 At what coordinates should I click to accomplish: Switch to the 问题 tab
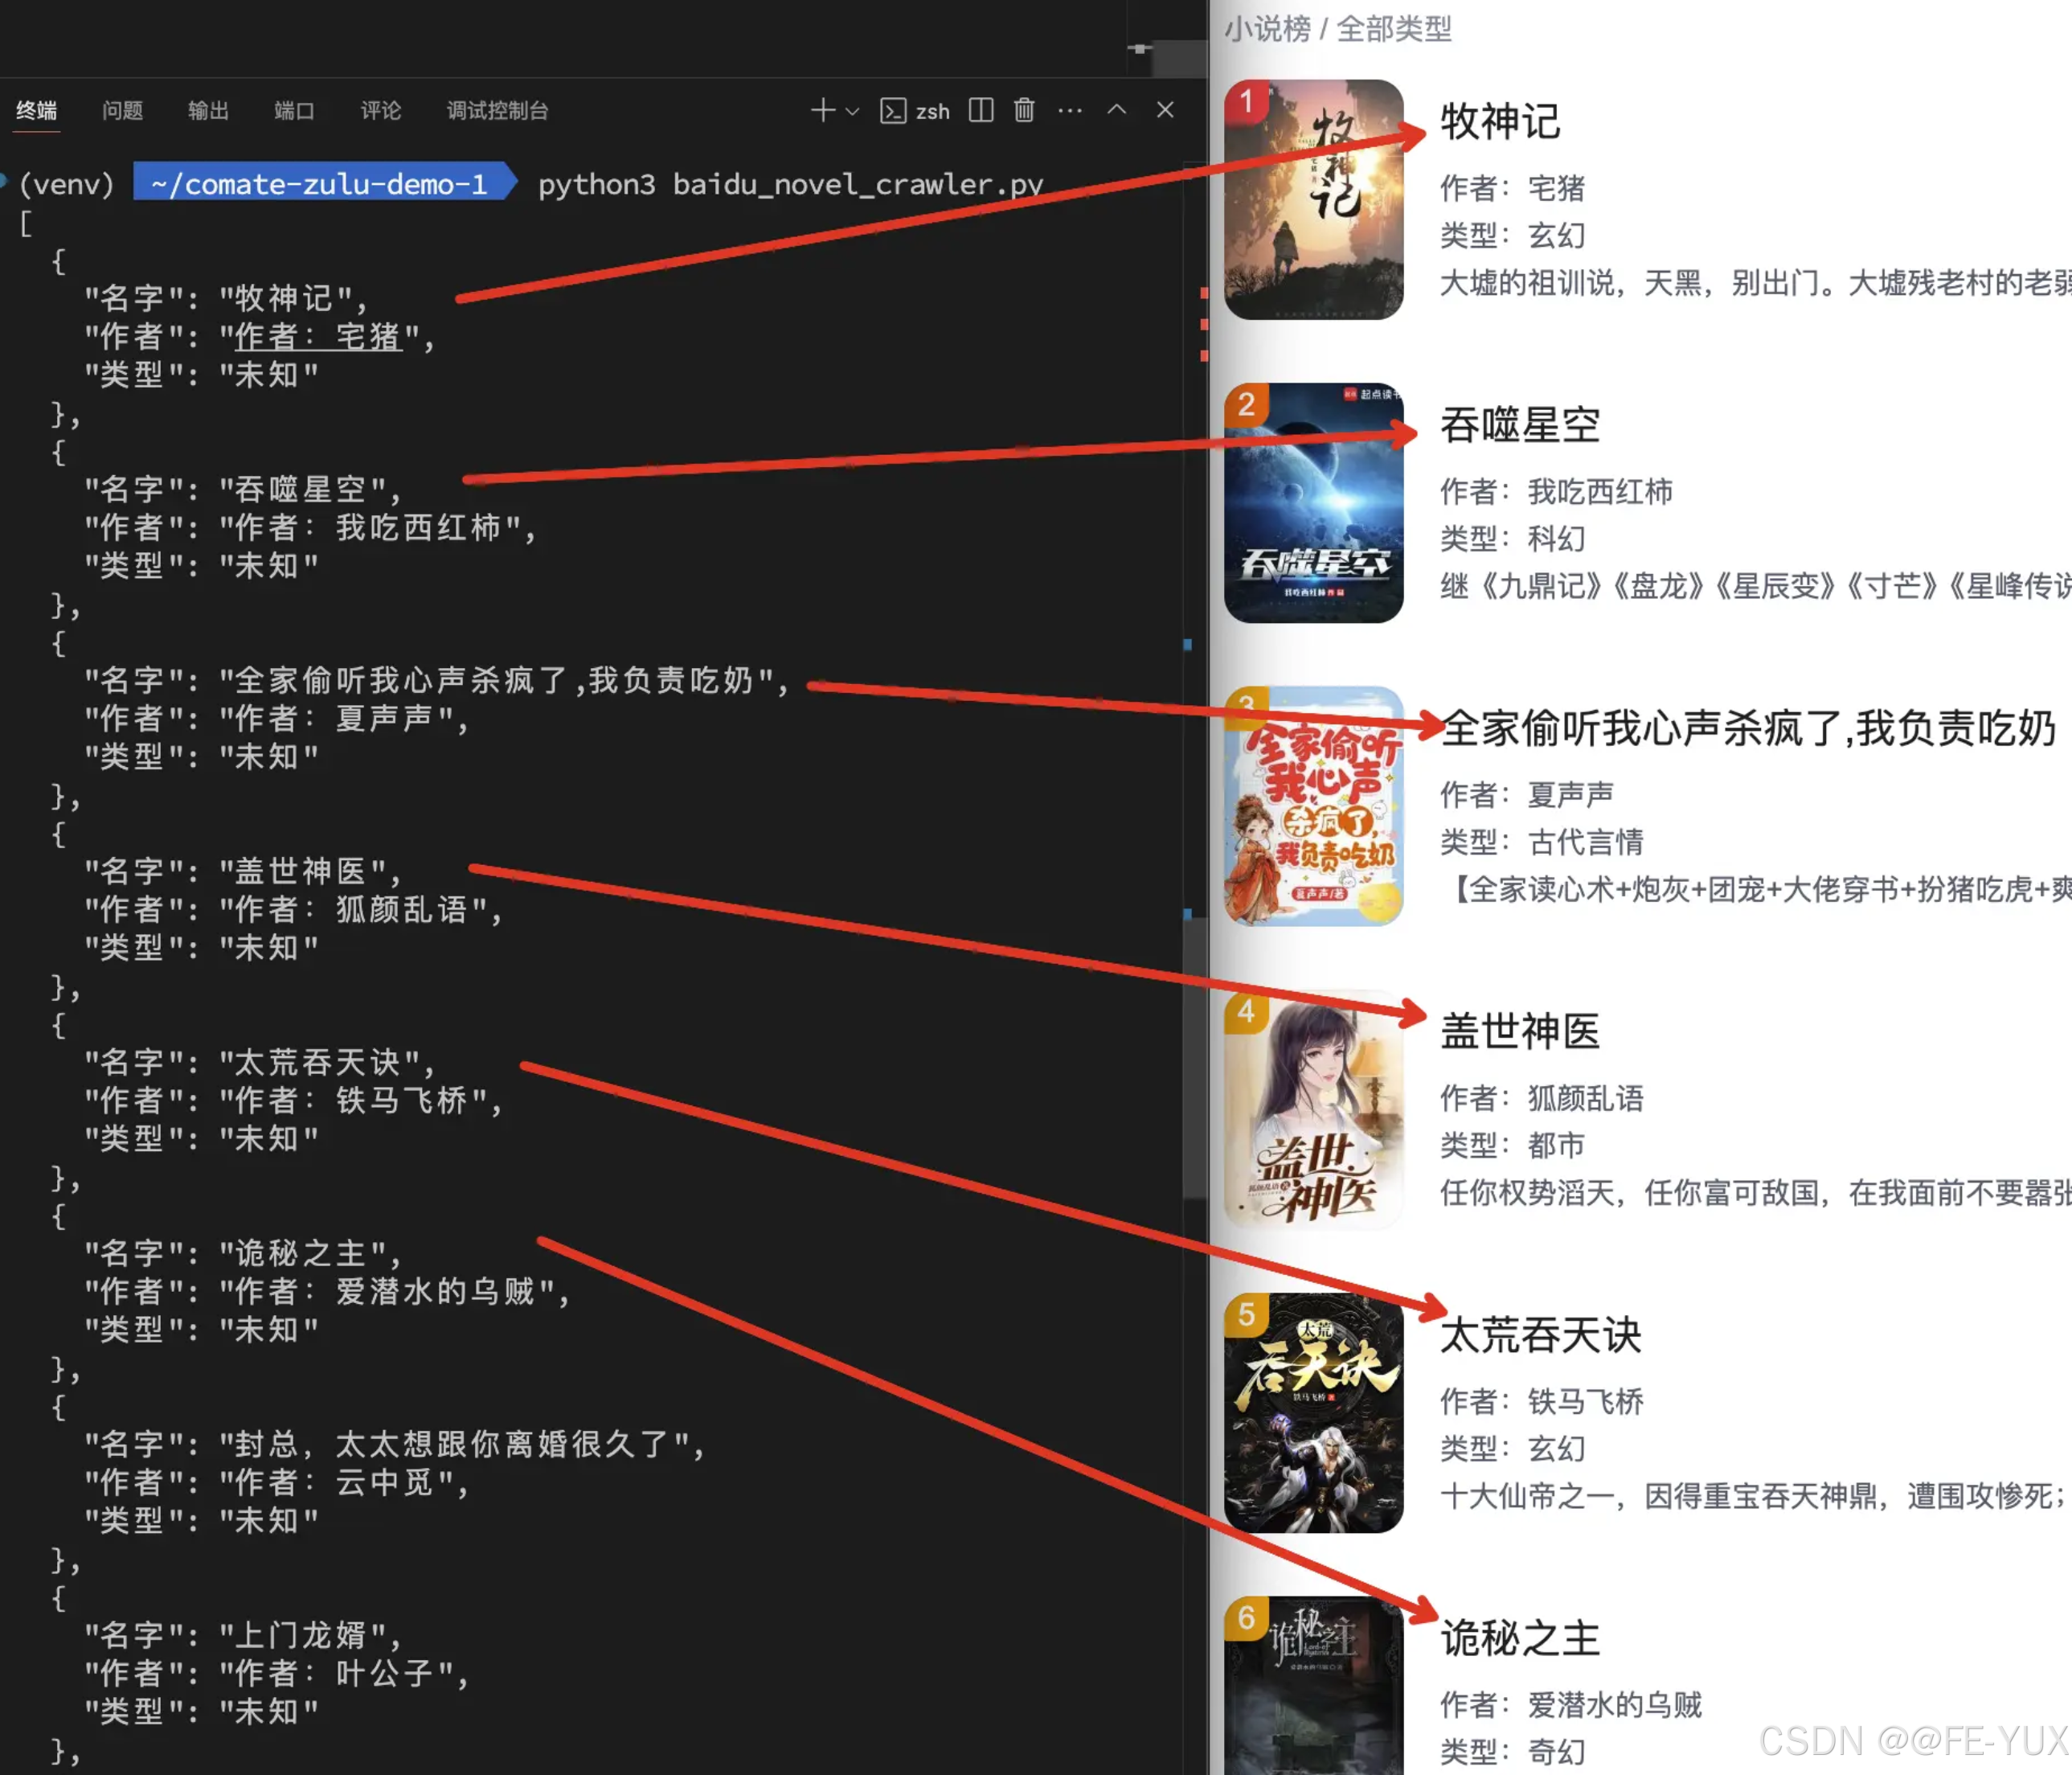[x=122, y=110]
